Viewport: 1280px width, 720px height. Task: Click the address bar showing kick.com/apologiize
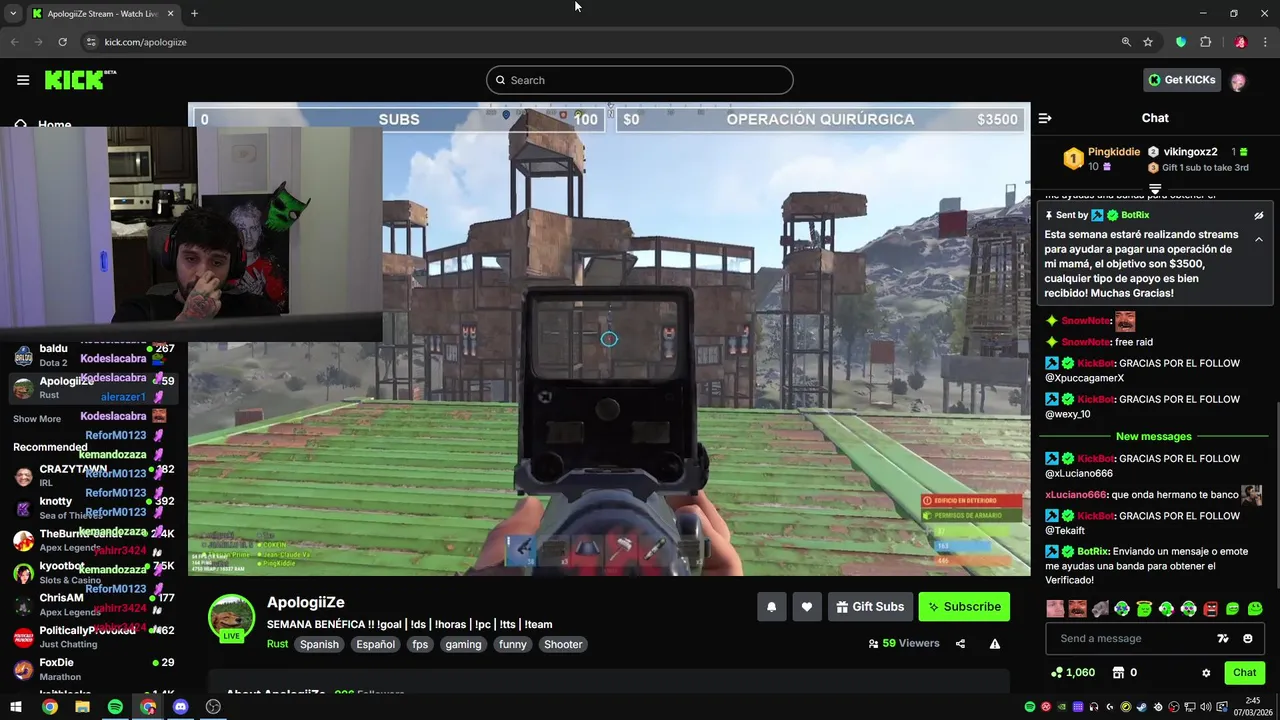(x=600, y=42)
